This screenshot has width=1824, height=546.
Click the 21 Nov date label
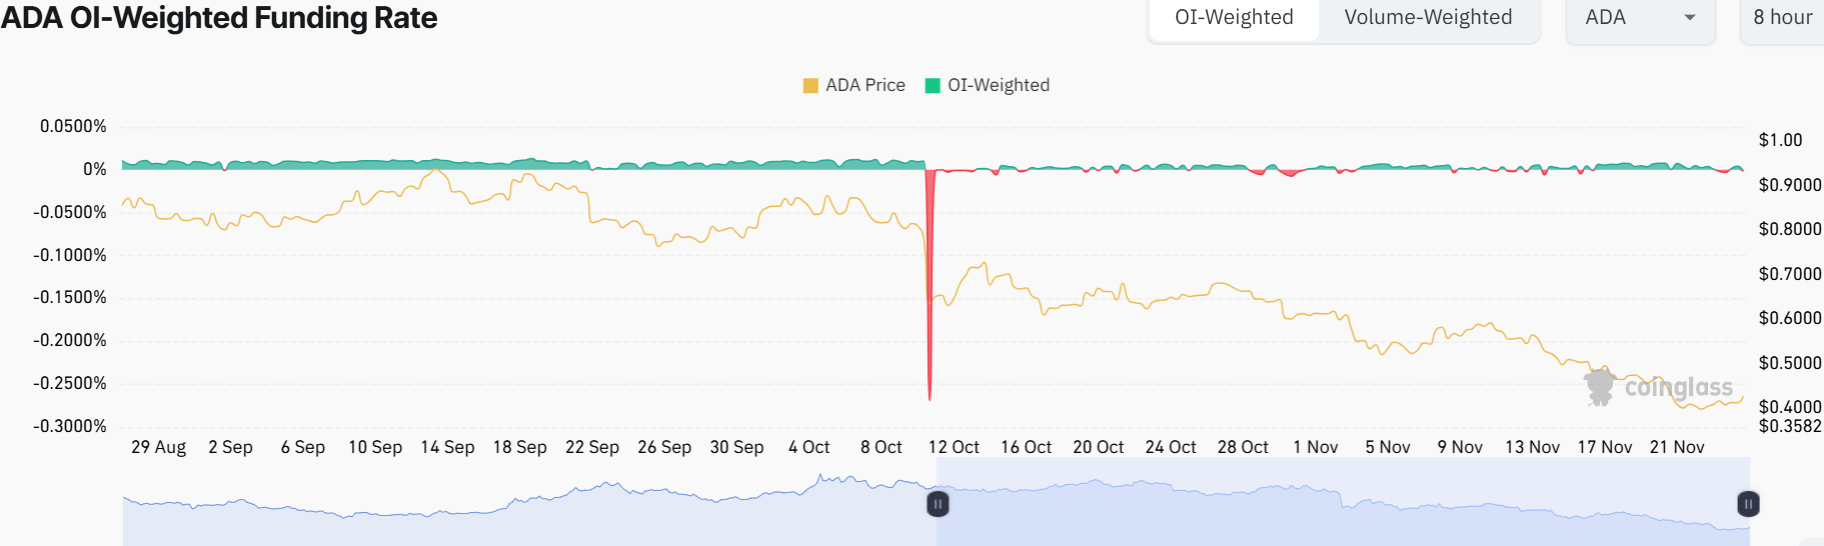[1677, 448]
